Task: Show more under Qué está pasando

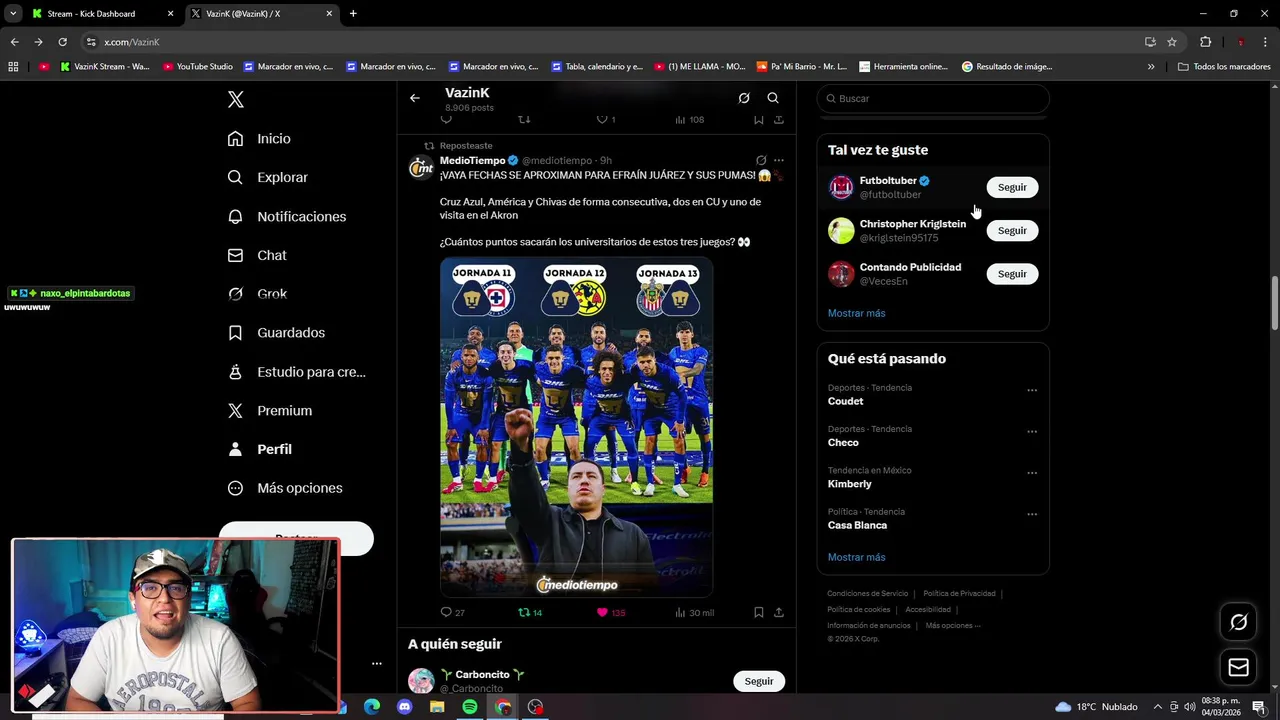Action: [856, 557]
